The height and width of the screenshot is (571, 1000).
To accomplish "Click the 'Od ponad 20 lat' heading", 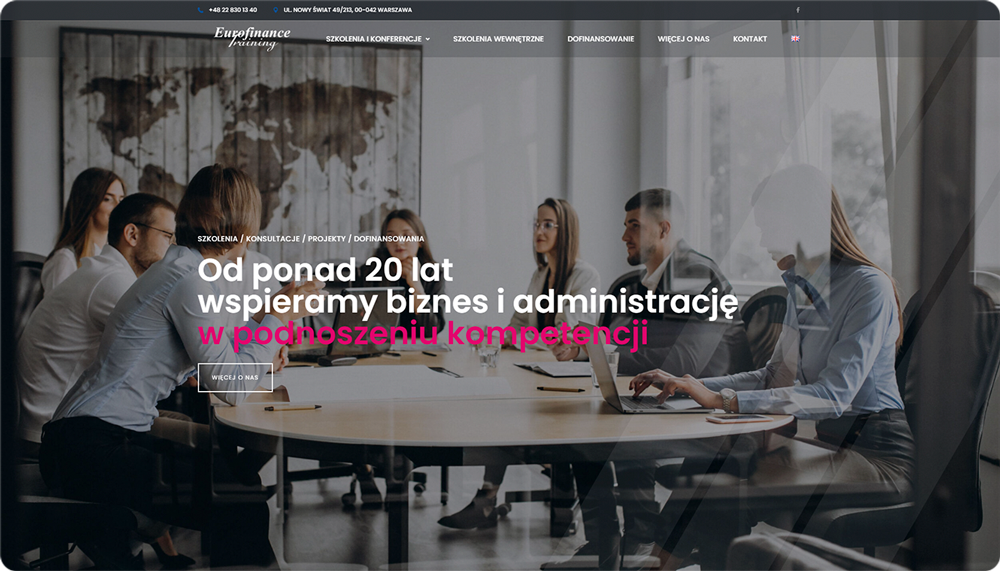I will (x=325, y=271).
